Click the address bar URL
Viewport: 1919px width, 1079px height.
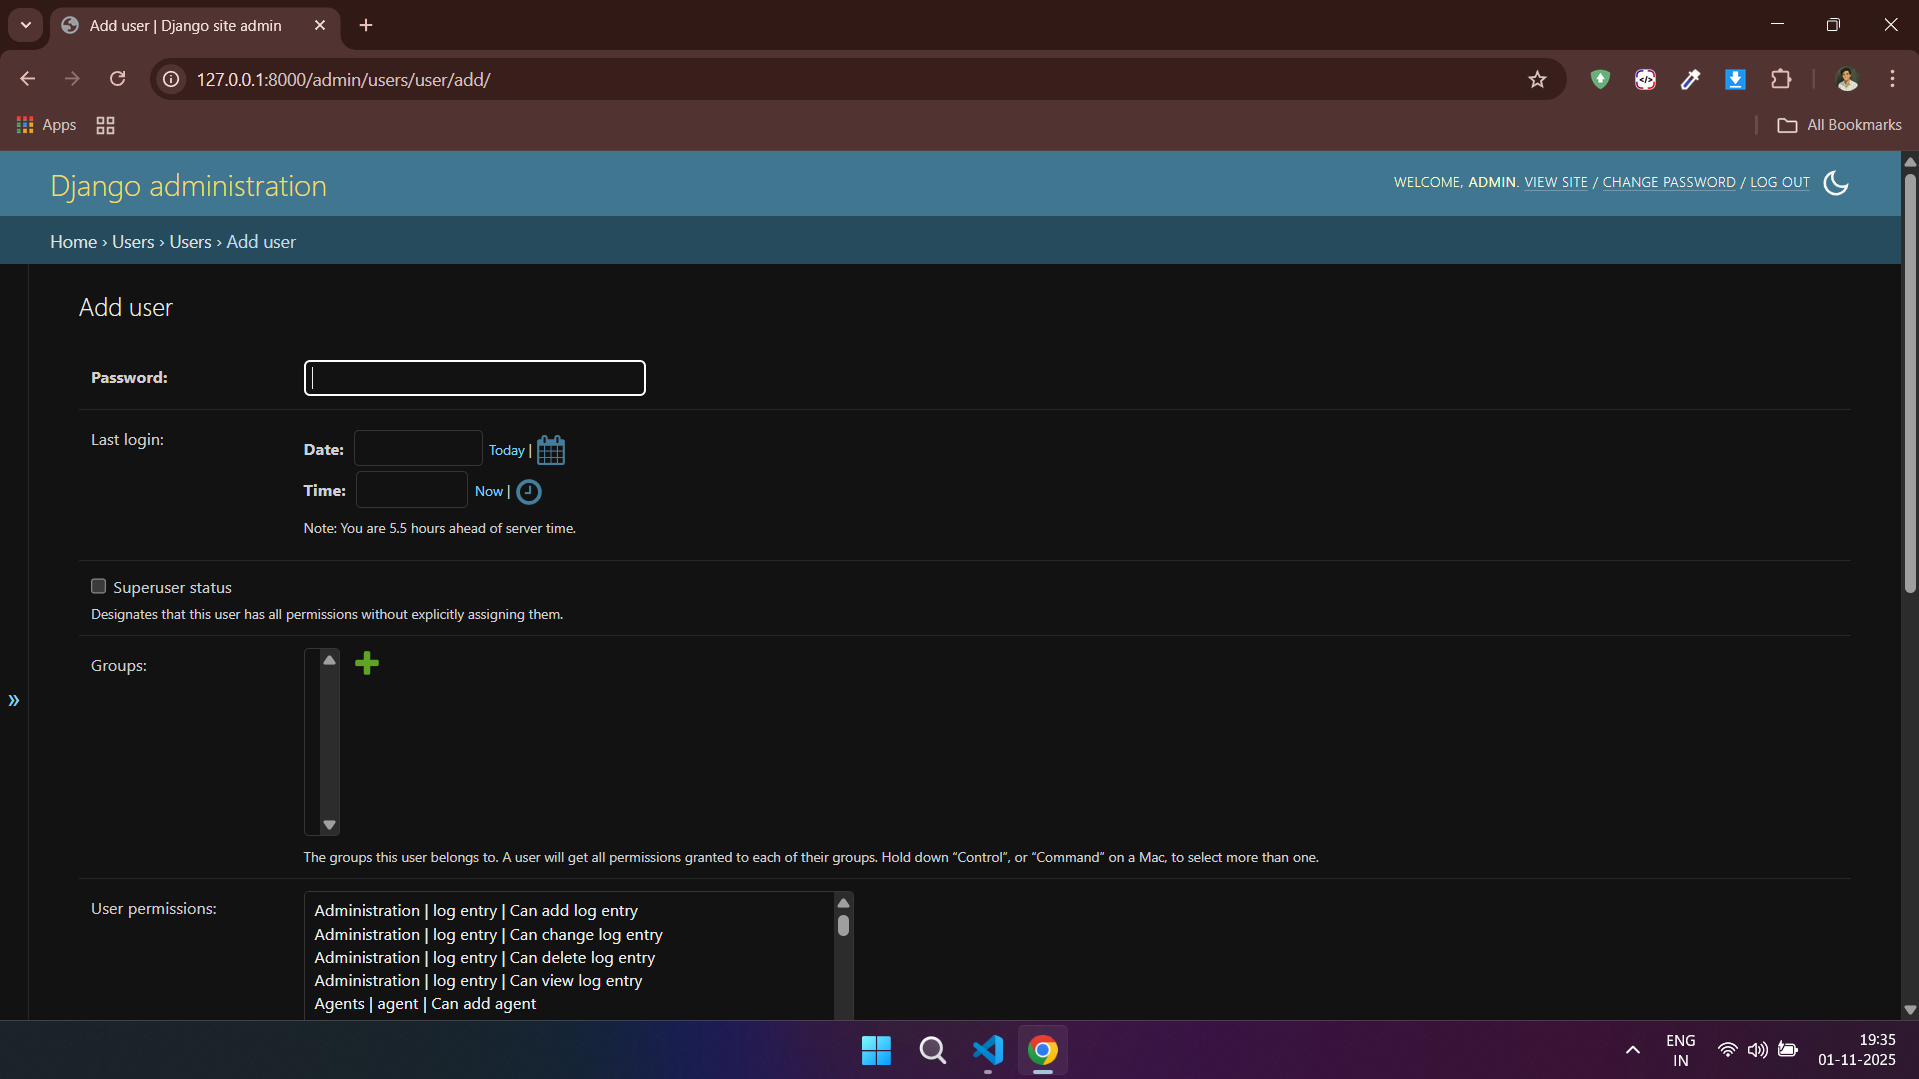pos(343,80)
